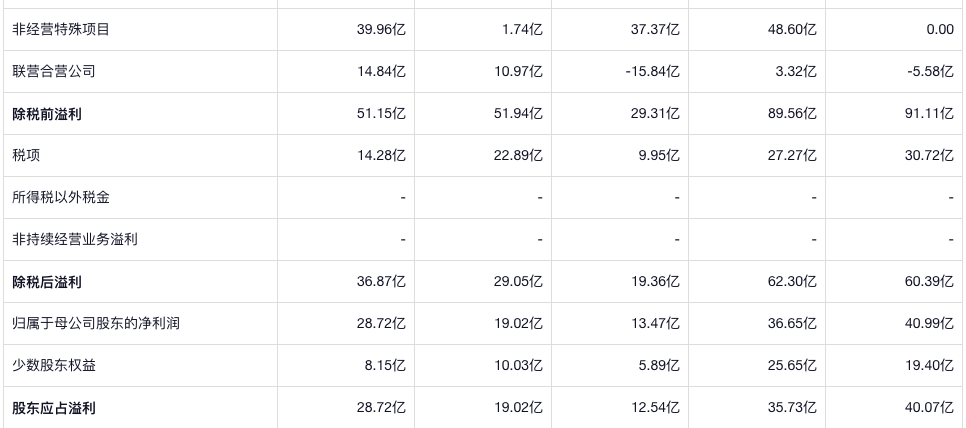Viewport: 966px width, 428px height.
Task: Select the 联营合营公司 row label
Action: 54,72
